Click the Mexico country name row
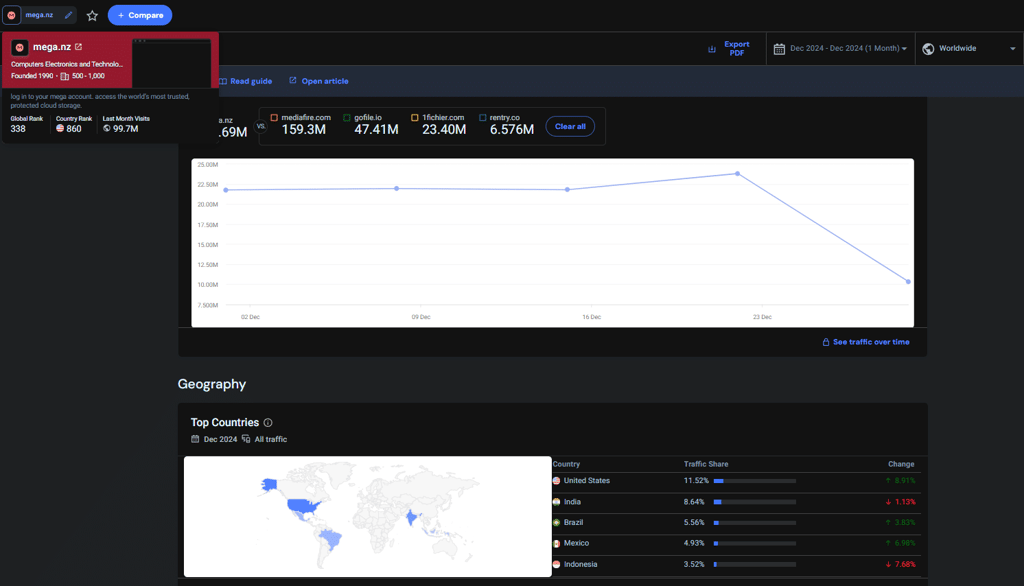 point(576,544)
